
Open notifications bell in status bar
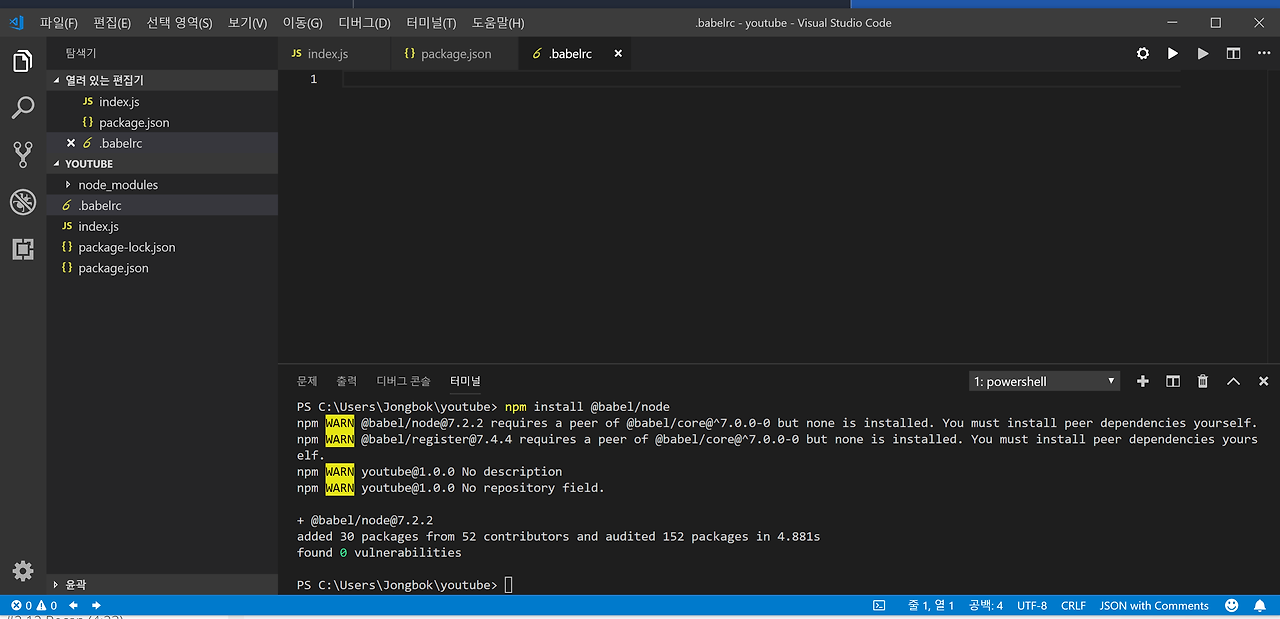pyautogui.click(x=1261, y=606)
